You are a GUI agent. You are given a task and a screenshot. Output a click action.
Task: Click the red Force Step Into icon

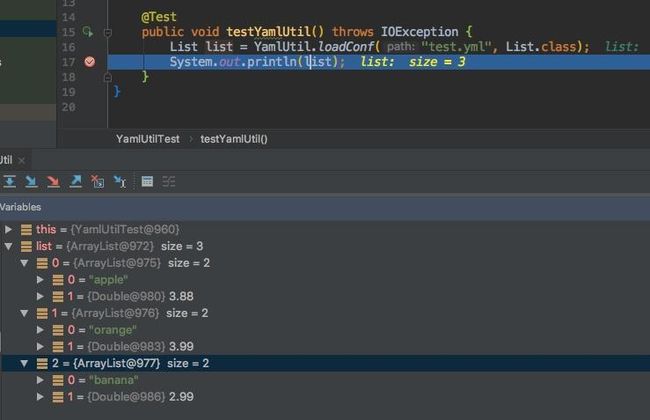tap(53, 182)
